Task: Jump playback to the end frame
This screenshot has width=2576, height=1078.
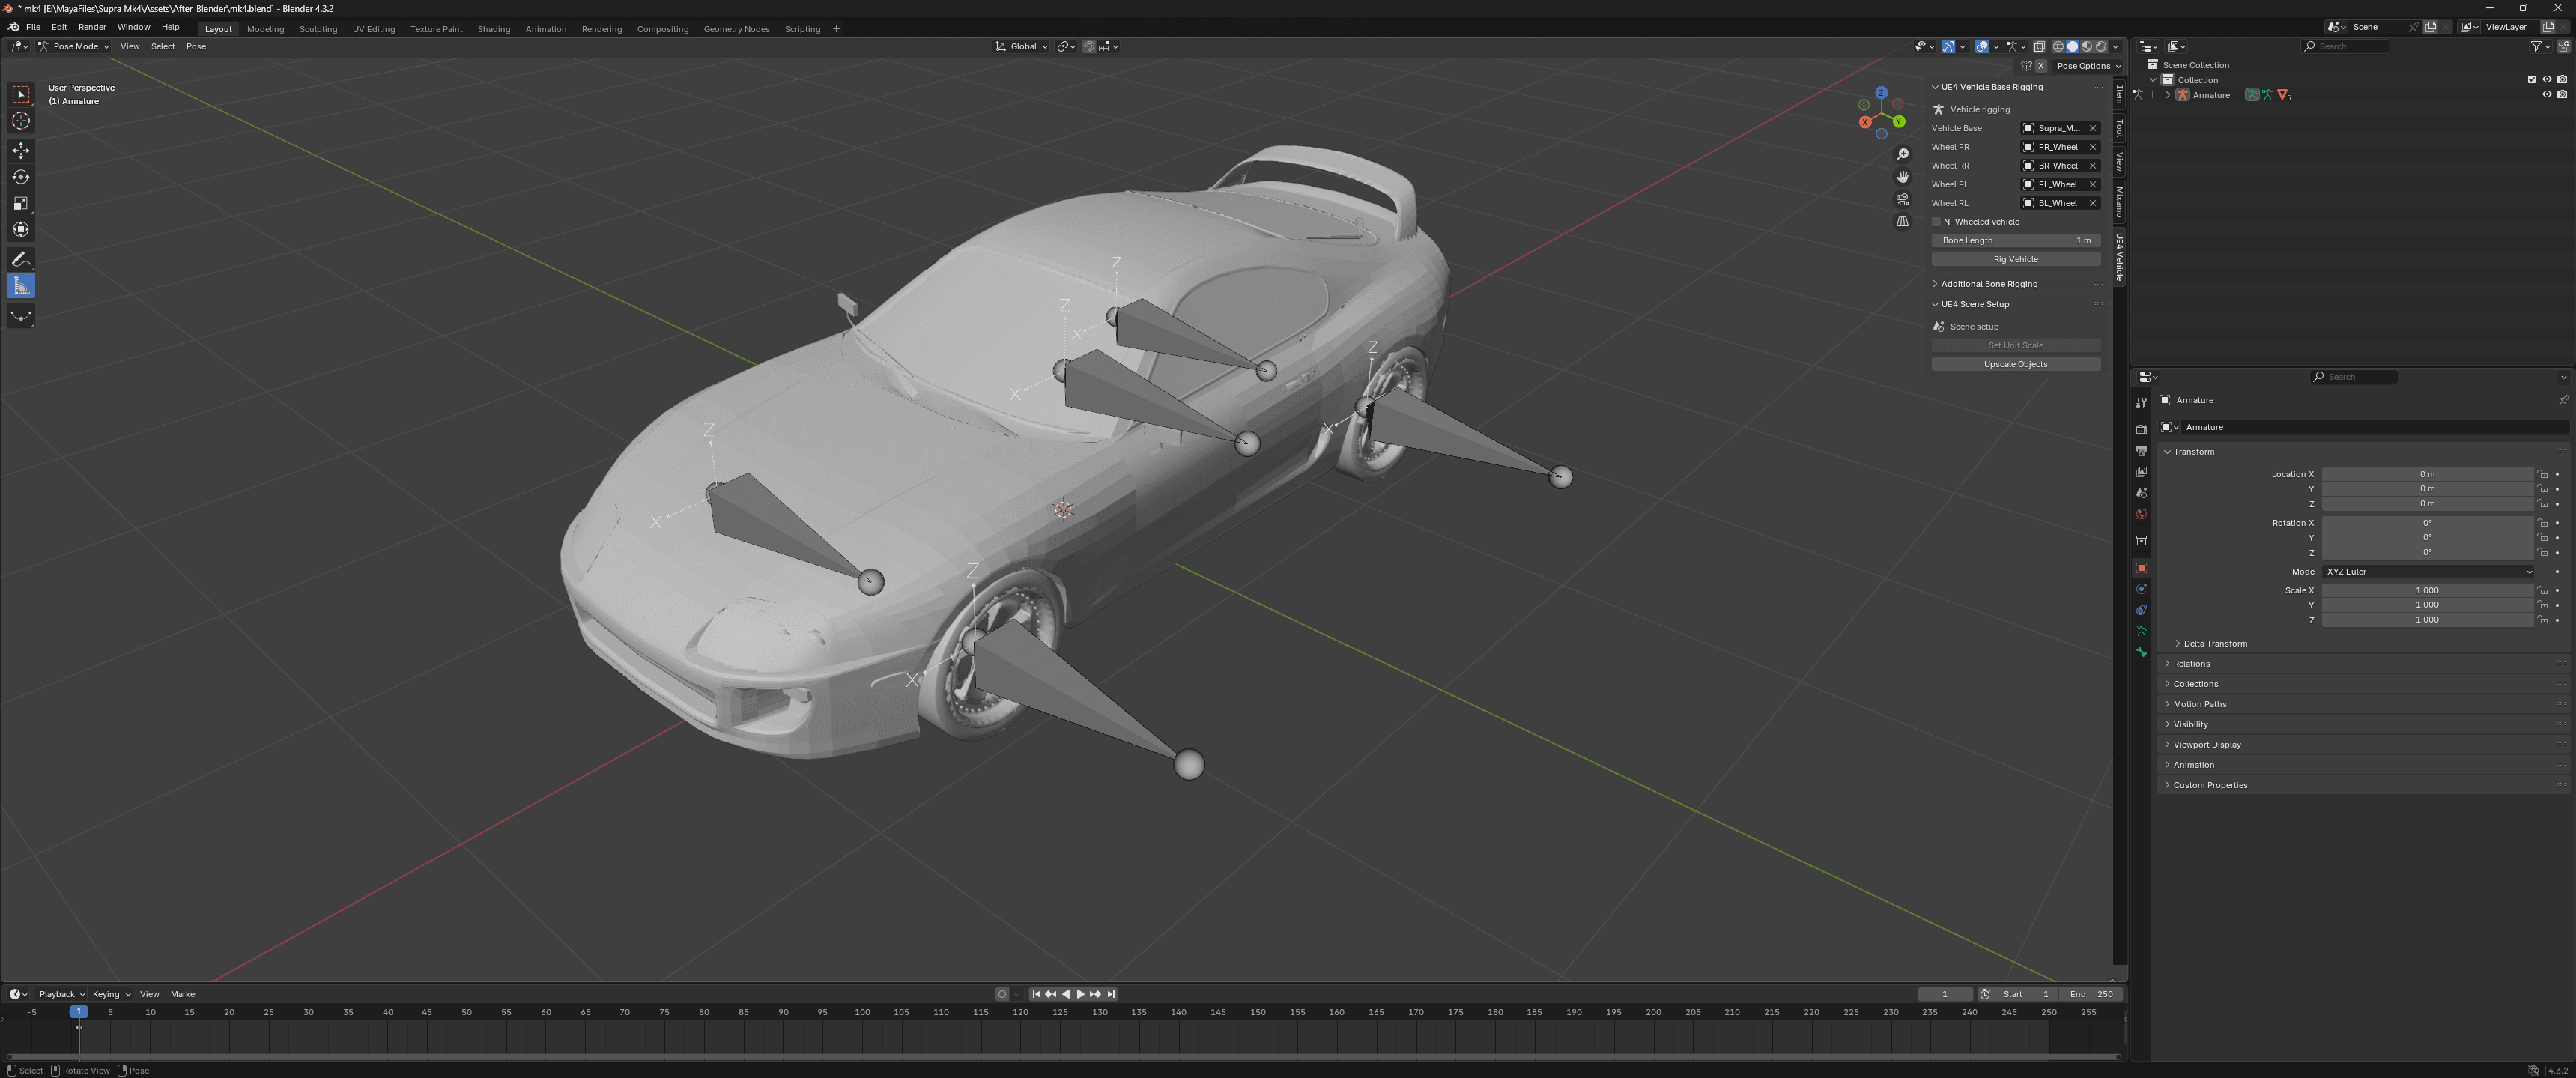Action: pos(1110,993)
